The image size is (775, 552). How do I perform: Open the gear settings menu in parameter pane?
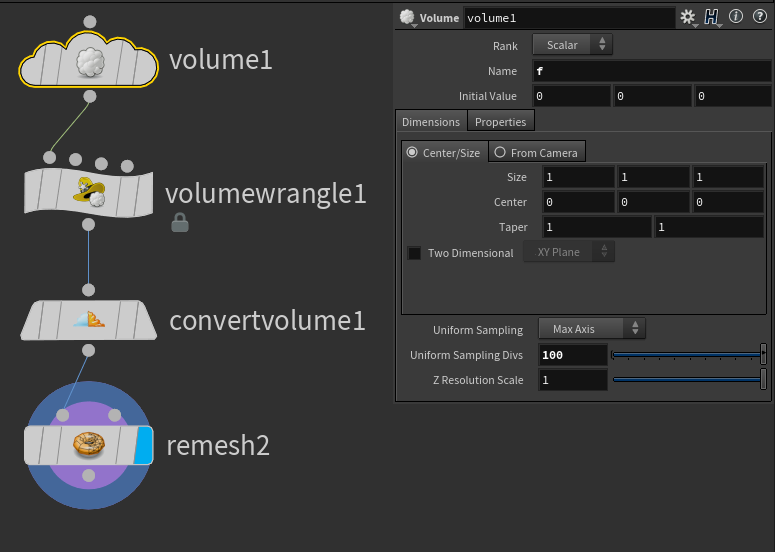coord(688,17)
